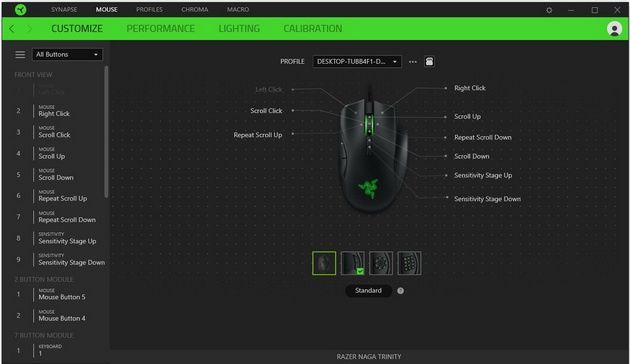The image size is (630, 364).
Task: Open the All Buttons dropdown
Action: point(67,54)
